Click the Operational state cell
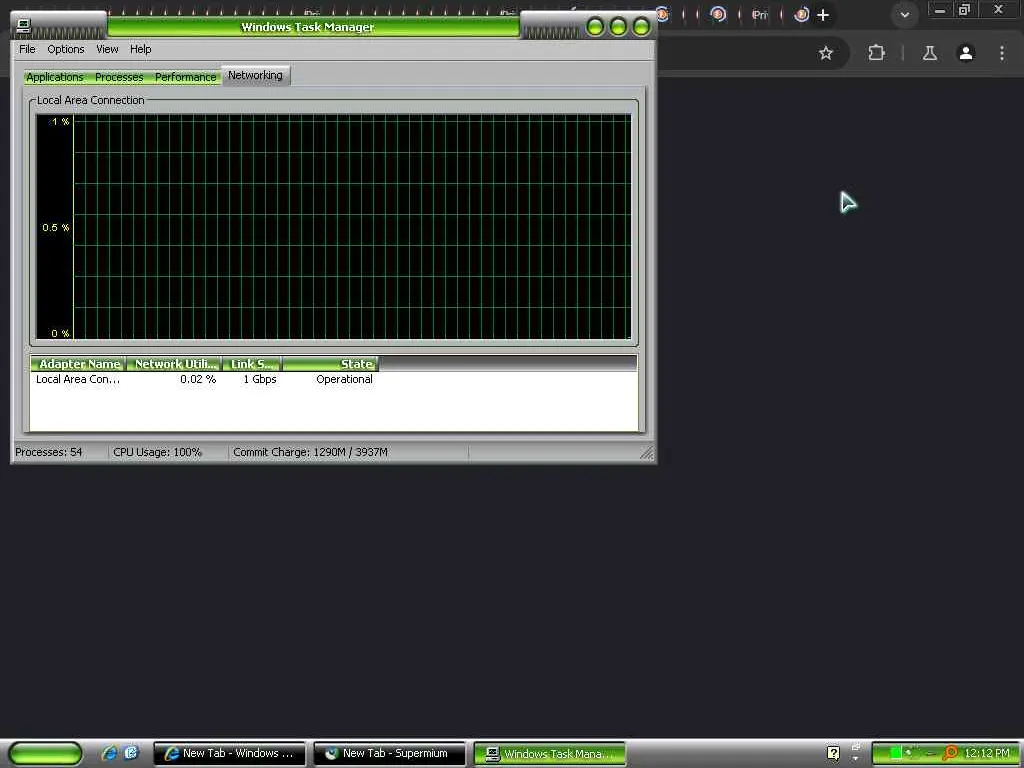Screen dimensions: 1024x768 [344, 379]
